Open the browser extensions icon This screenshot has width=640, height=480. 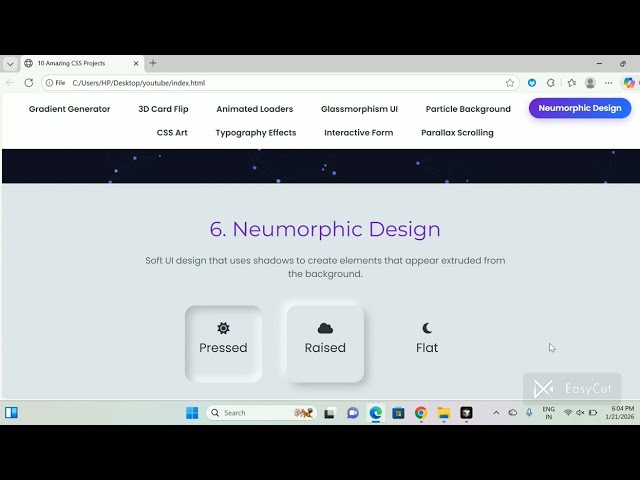[551, 83]
